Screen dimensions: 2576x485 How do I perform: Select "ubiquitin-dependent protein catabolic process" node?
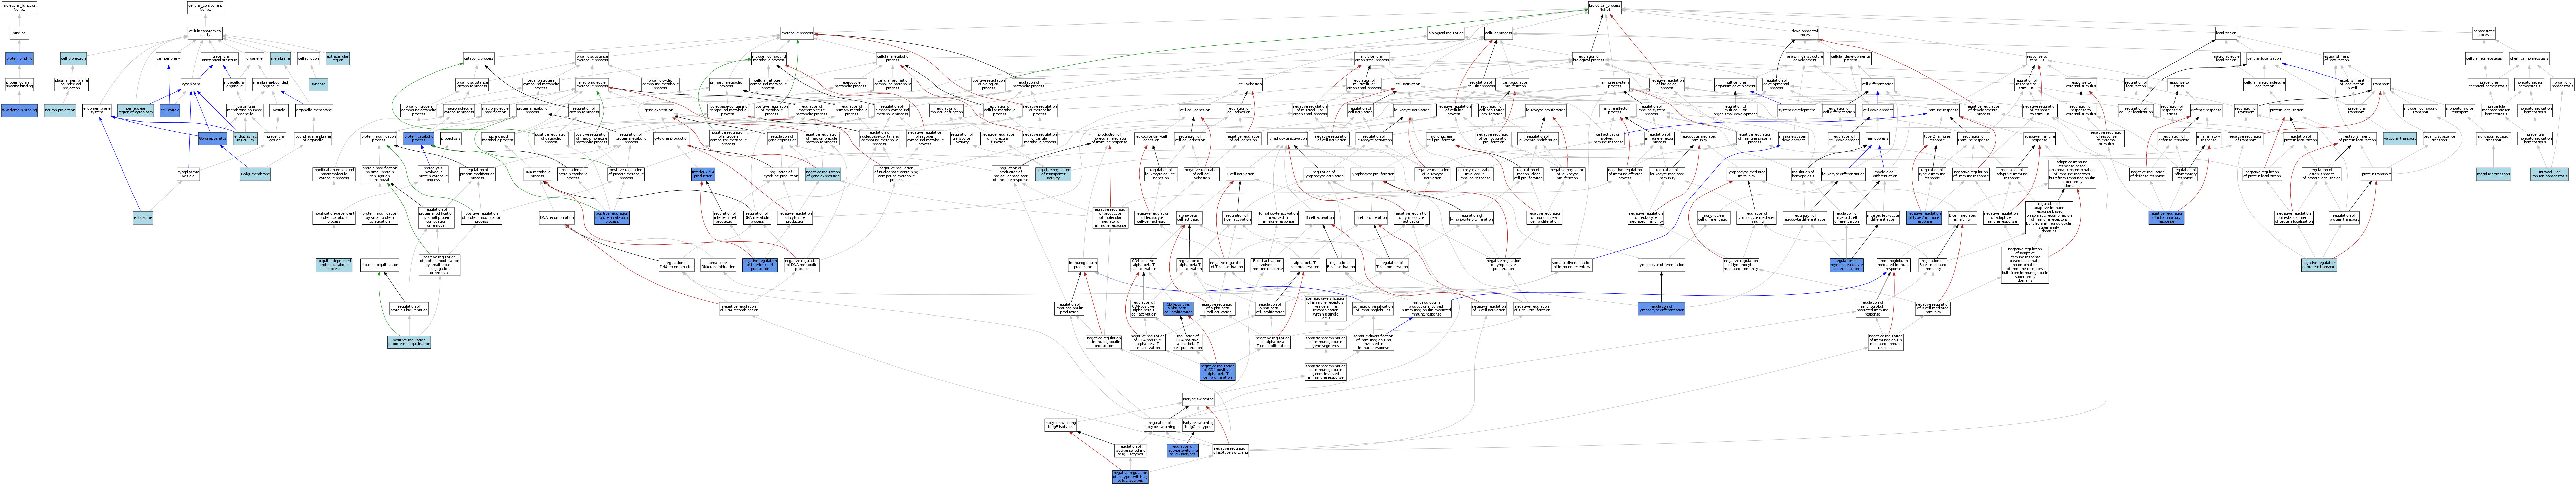click(x=334, y=265)
